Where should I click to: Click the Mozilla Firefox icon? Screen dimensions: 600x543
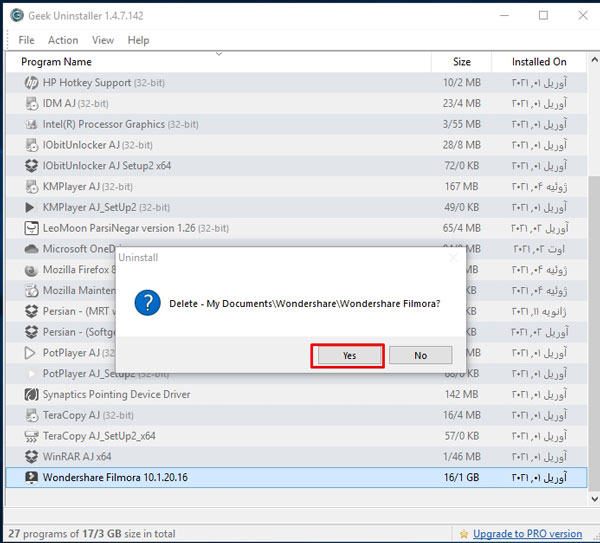coord(31,270)
